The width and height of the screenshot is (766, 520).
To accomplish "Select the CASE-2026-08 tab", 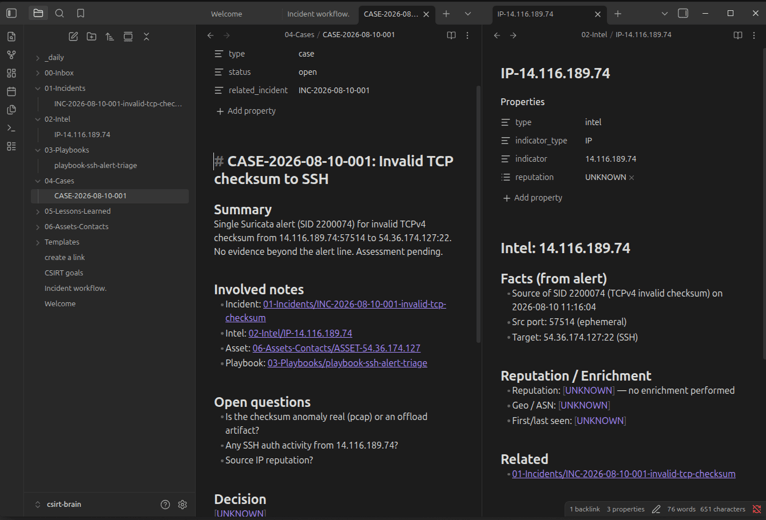I will [x=391, y=14].
